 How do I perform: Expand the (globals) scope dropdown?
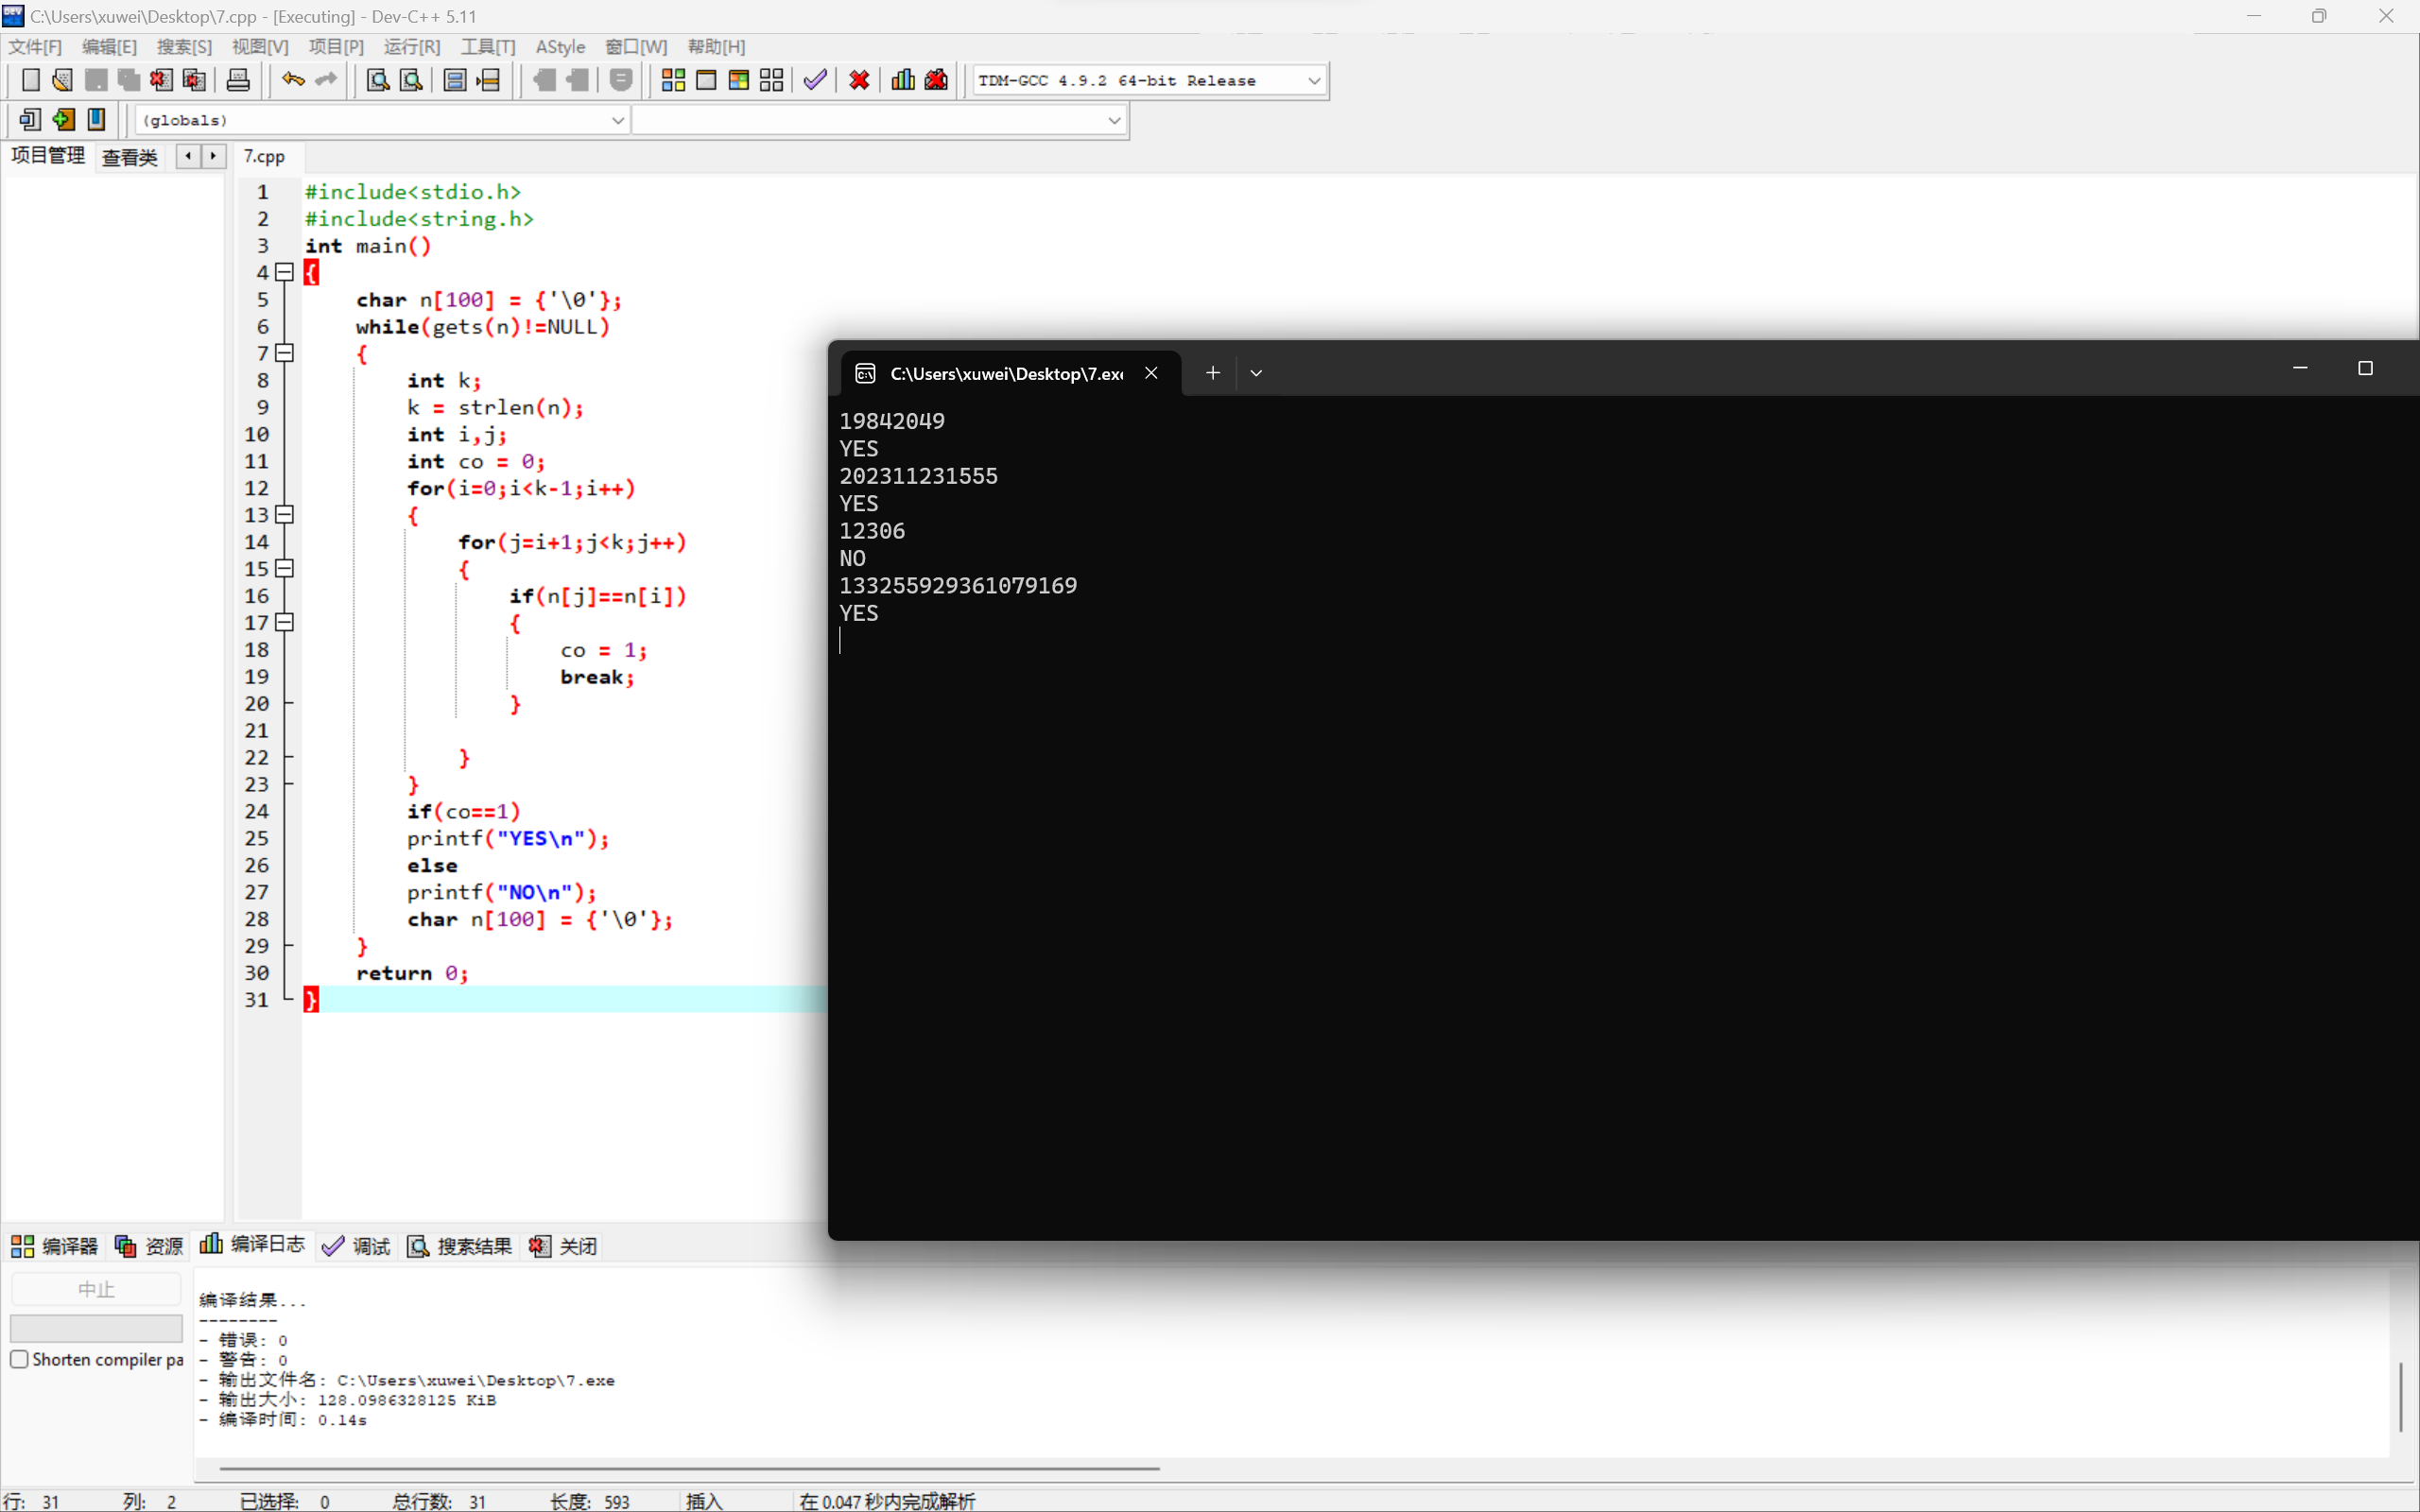coord(617,120)
